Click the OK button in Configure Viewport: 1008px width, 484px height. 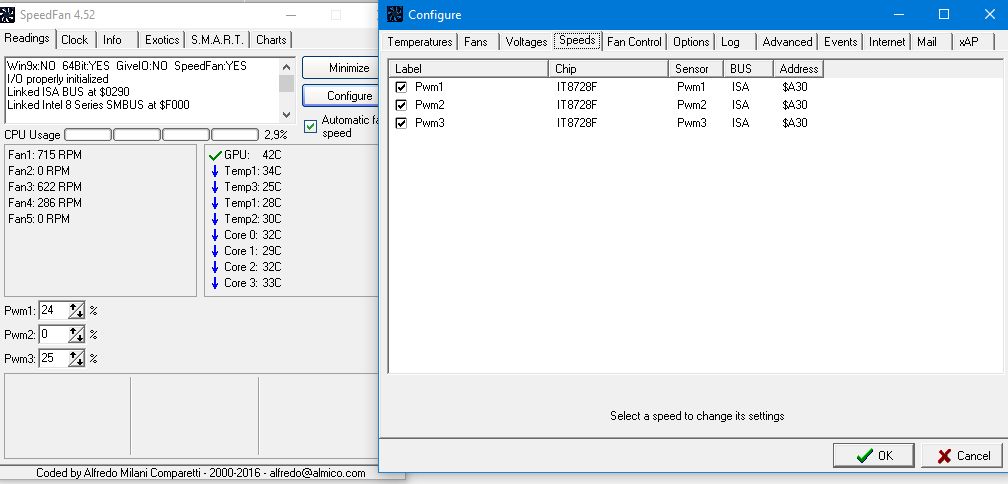(x=874, y=456)
